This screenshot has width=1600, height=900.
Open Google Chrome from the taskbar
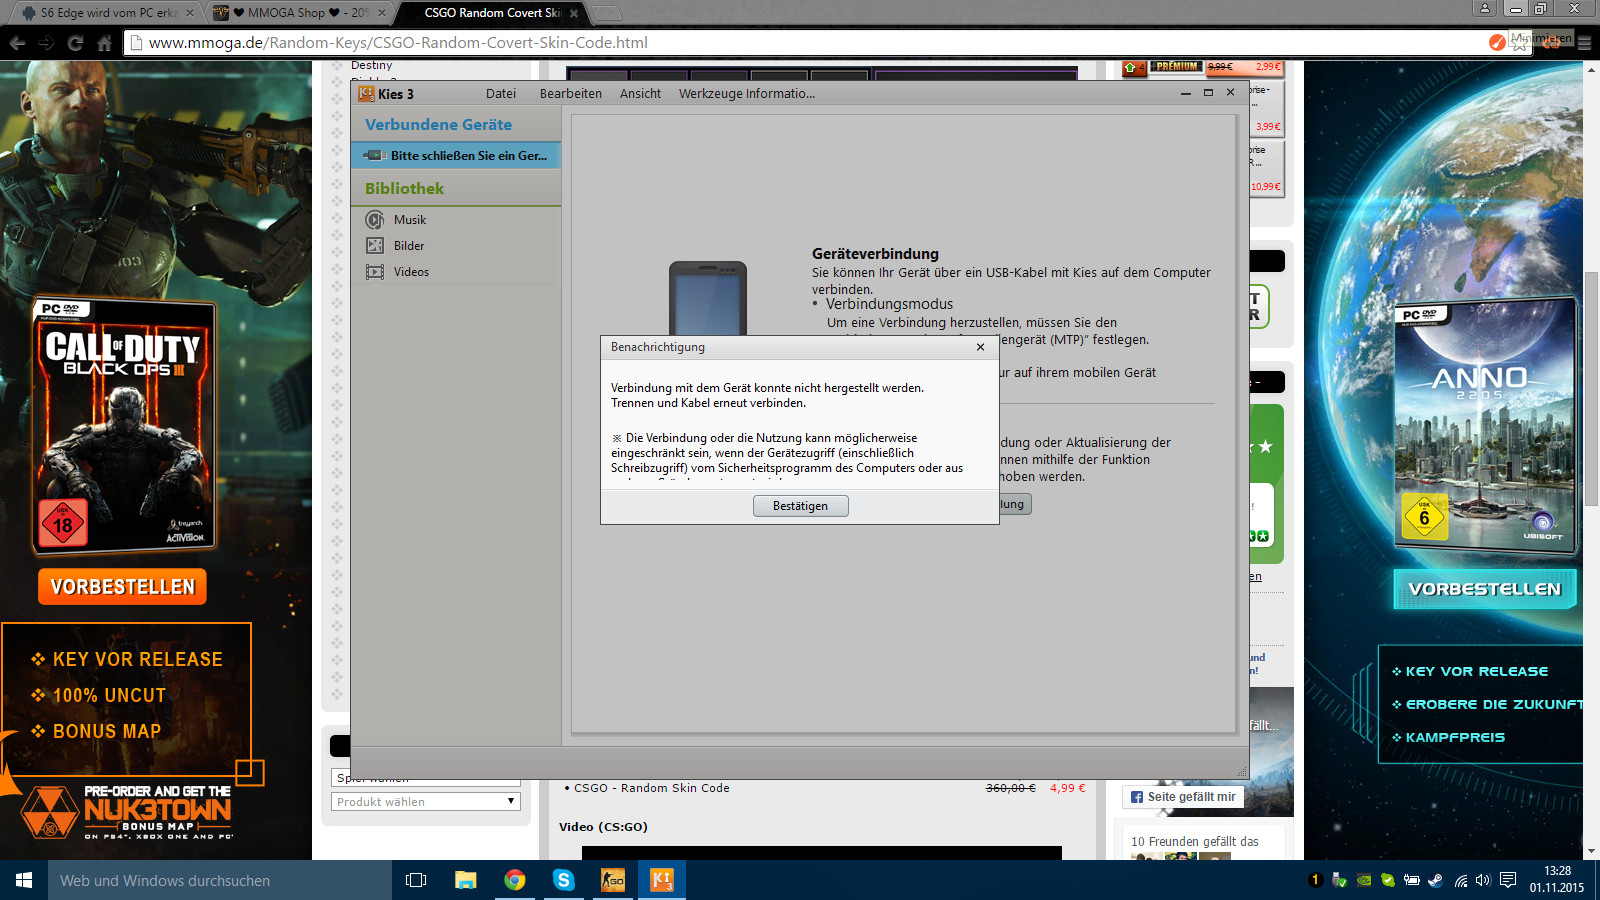point(515,880)
